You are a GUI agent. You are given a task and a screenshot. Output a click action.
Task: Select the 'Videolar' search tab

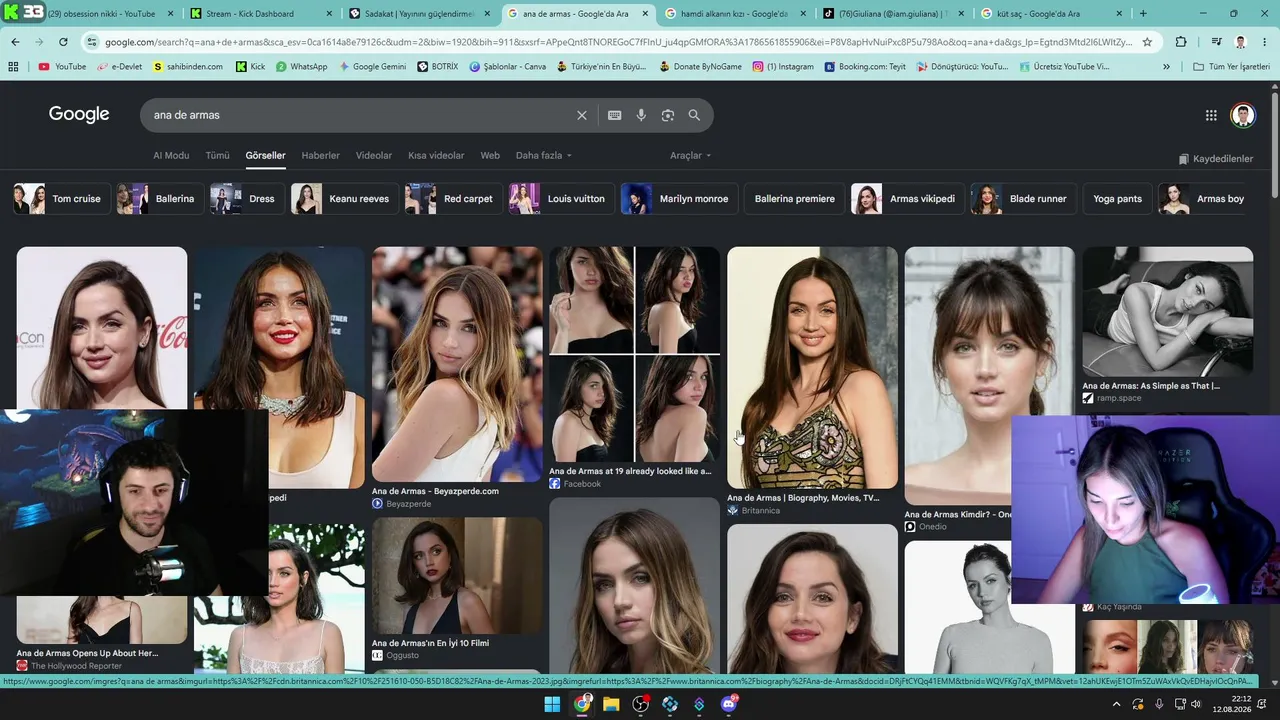pos(374,156)
